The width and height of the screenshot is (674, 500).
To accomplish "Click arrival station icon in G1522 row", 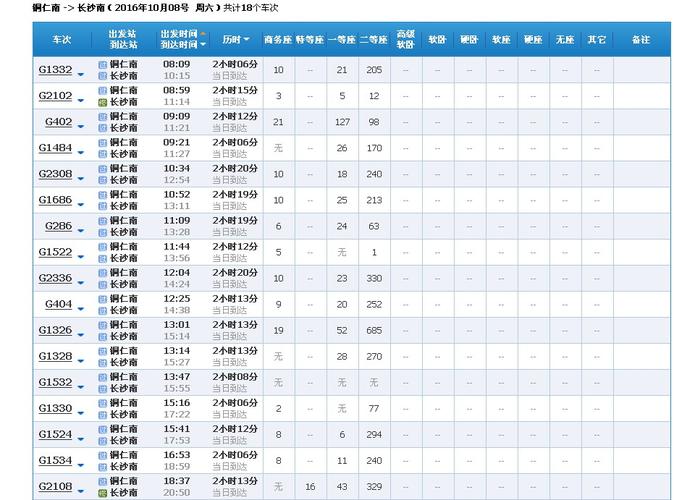I will 103,259.
